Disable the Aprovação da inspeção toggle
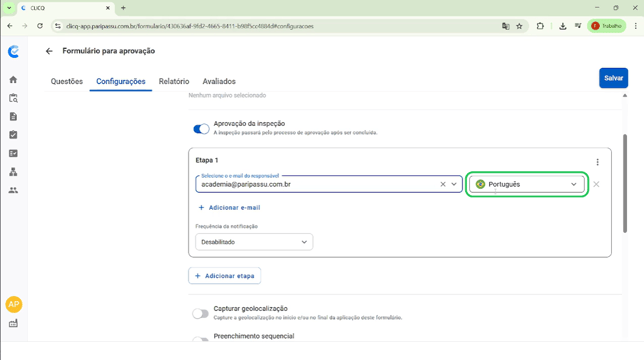The height and width of the screenshot is (360, 644). 201,129
